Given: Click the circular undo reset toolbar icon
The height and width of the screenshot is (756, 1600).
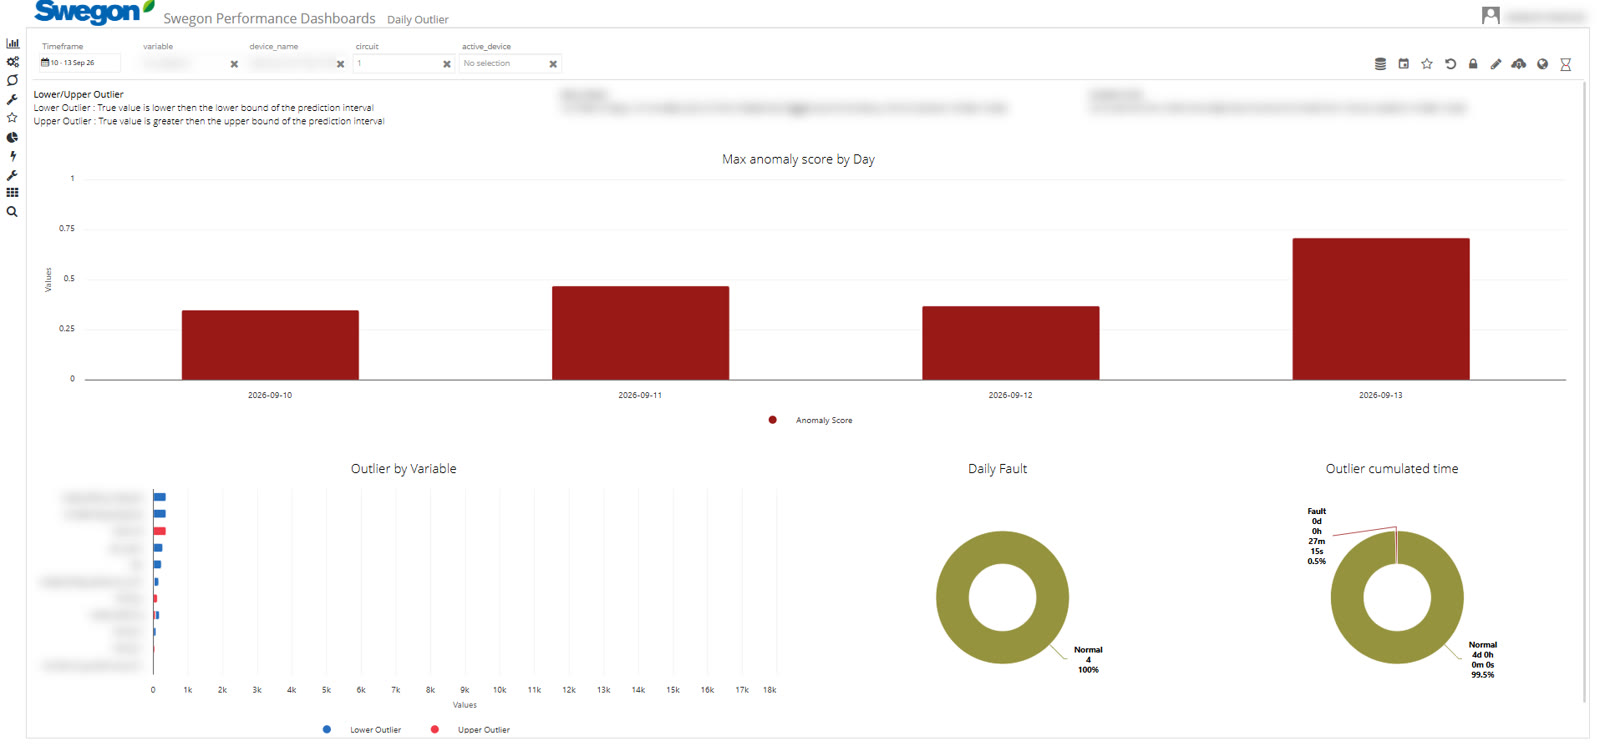Looking at the screenshot, I should coord(1450,64).
